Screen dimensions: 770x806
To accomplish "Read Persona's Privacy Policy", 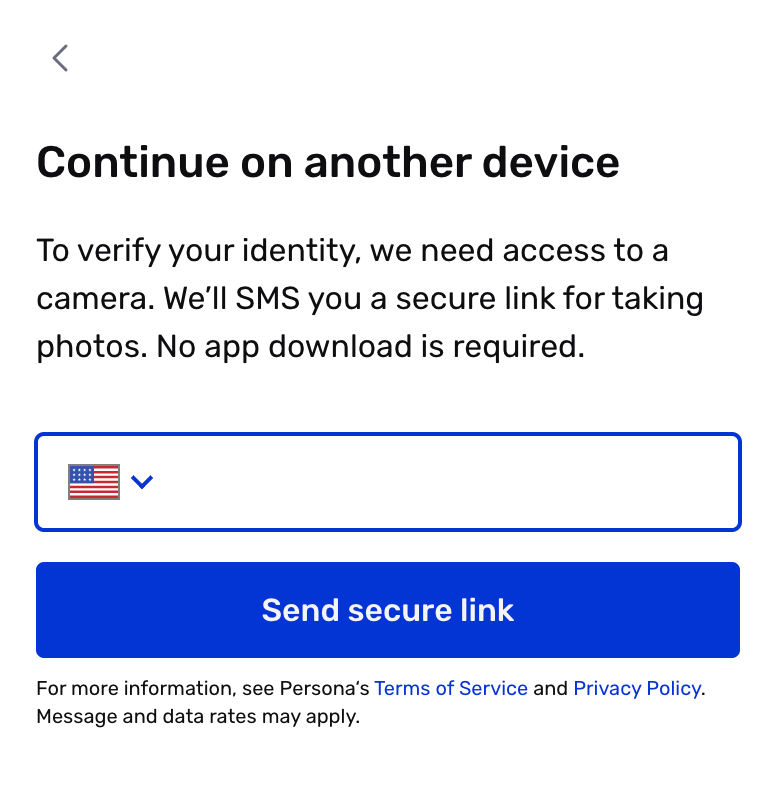I will (637, 688).
